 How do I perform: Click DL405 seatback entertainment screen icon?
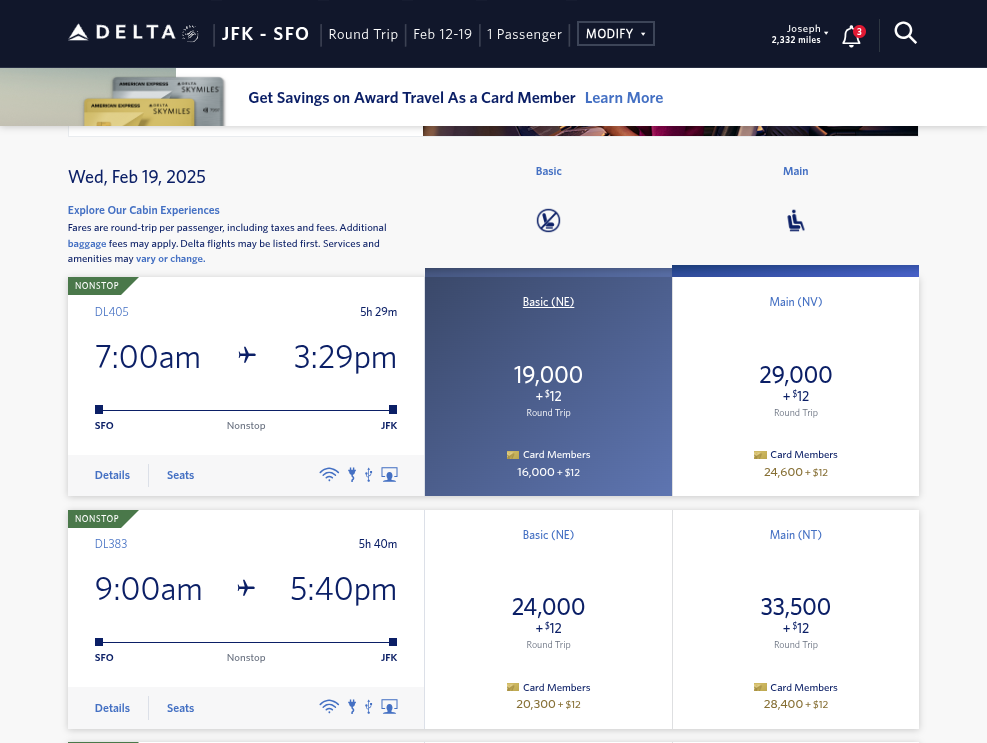390,474
